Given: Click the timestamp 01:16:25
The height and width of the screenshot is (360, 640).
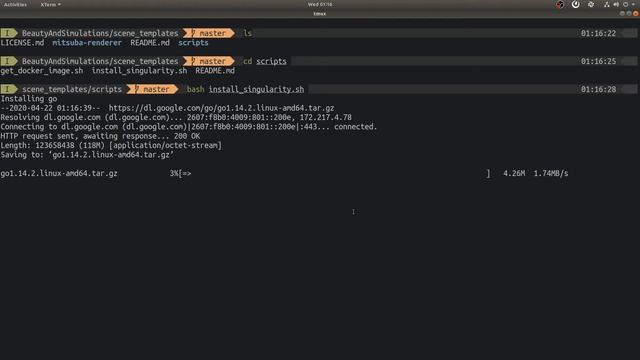Looking at the screenshot, I should [x=598, y=61].
